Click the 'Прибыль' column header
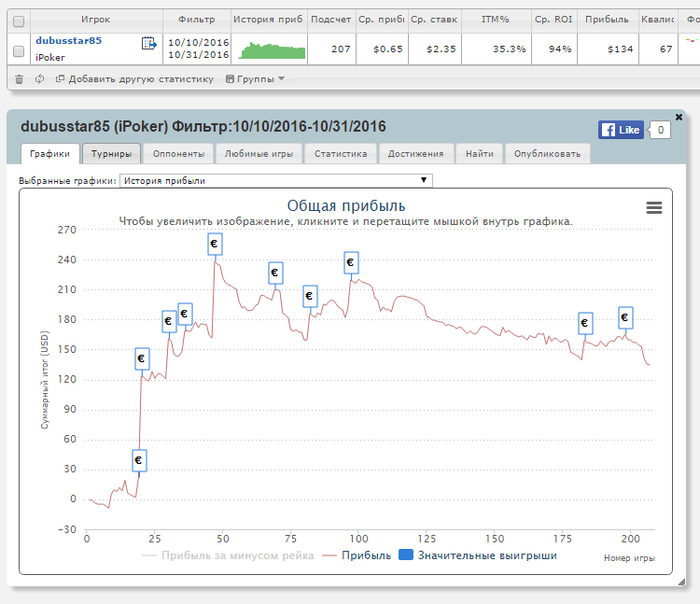 coord(607,20)
